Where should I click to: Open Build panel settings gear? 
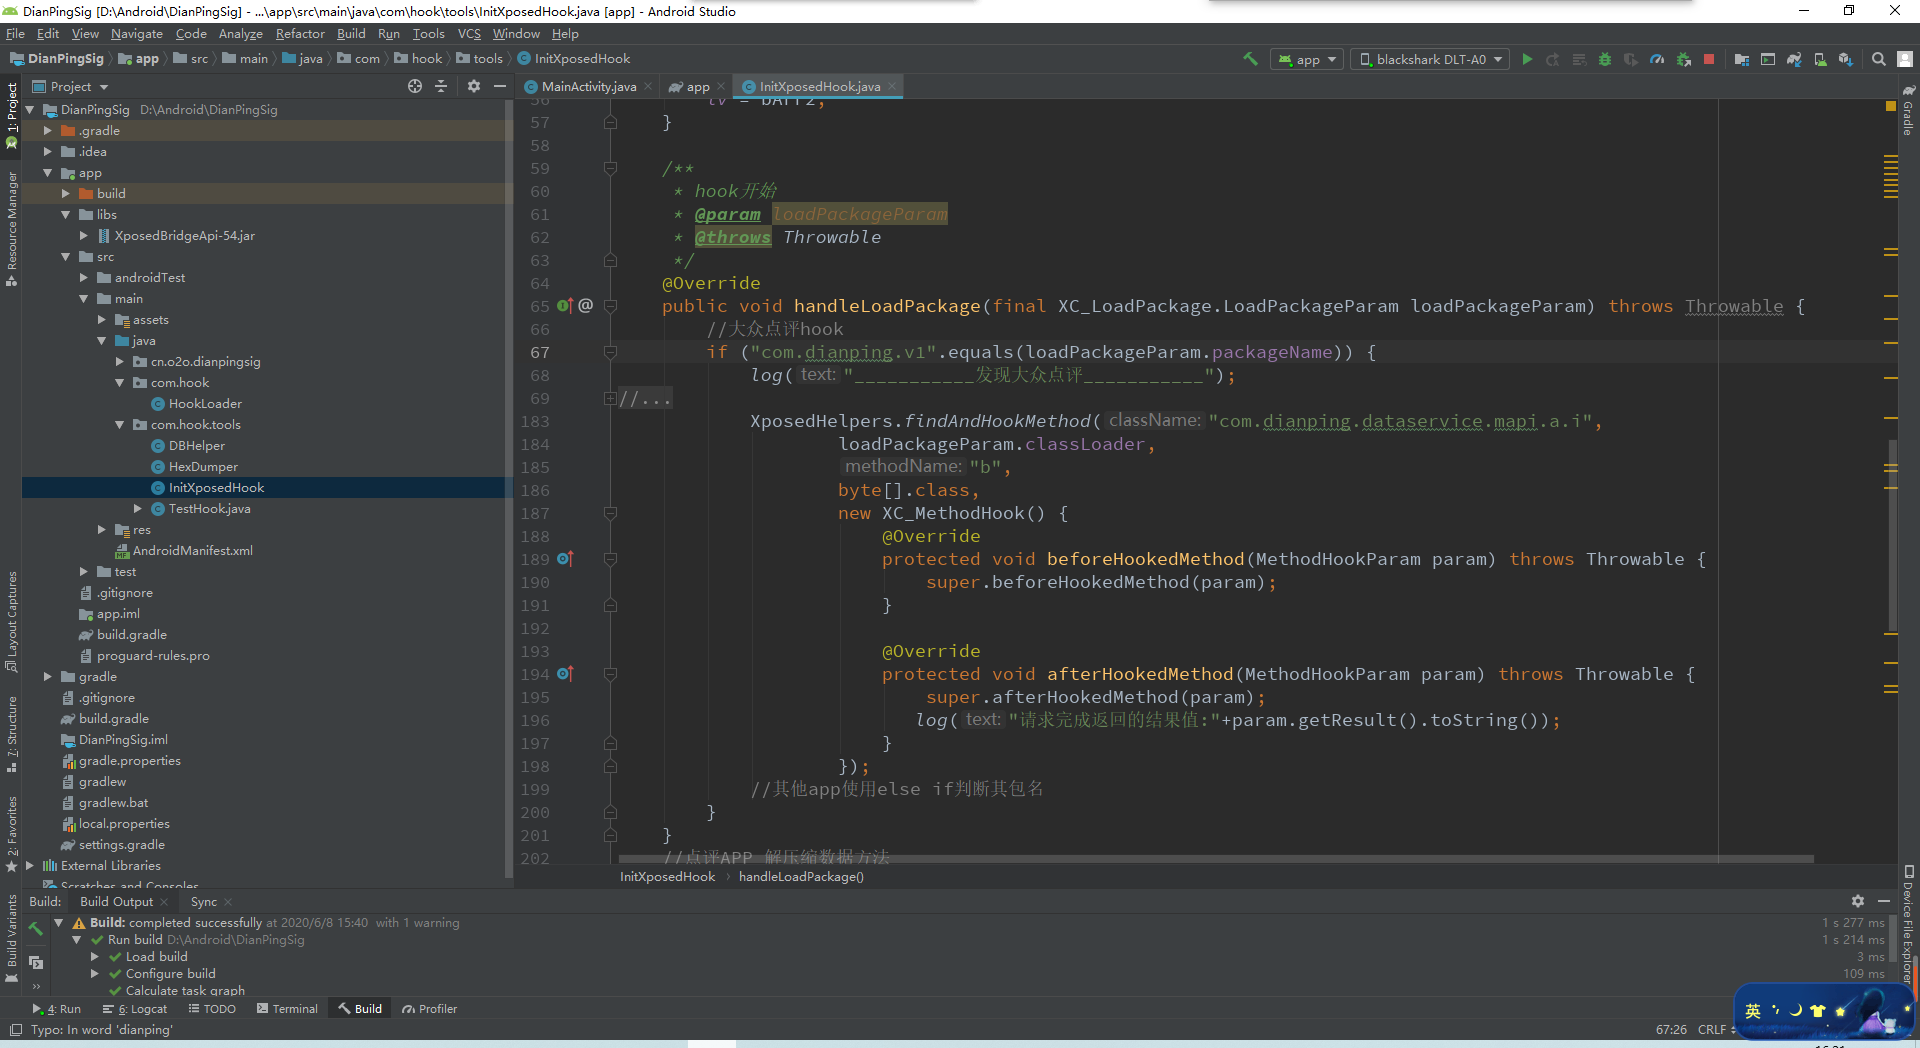coord(1858,901)
